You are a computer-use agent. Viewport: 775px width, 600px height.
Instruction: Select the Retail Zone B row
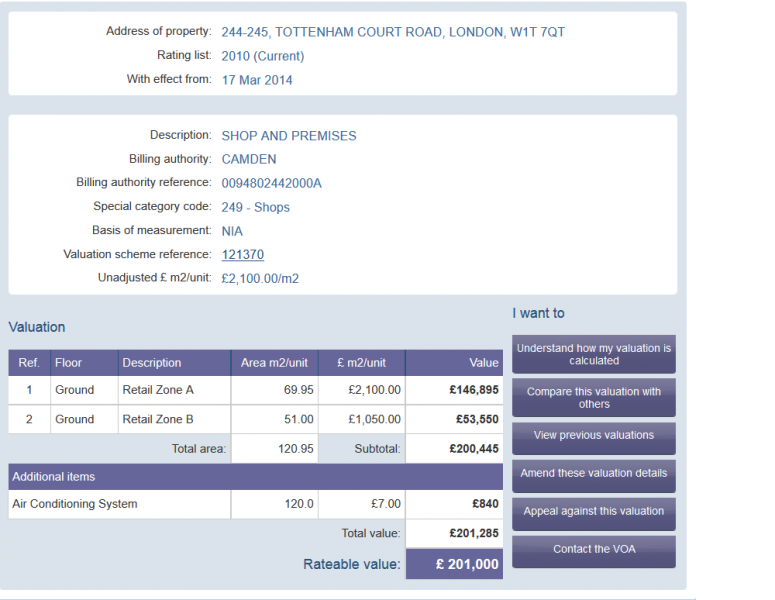(x=256, y=420)
